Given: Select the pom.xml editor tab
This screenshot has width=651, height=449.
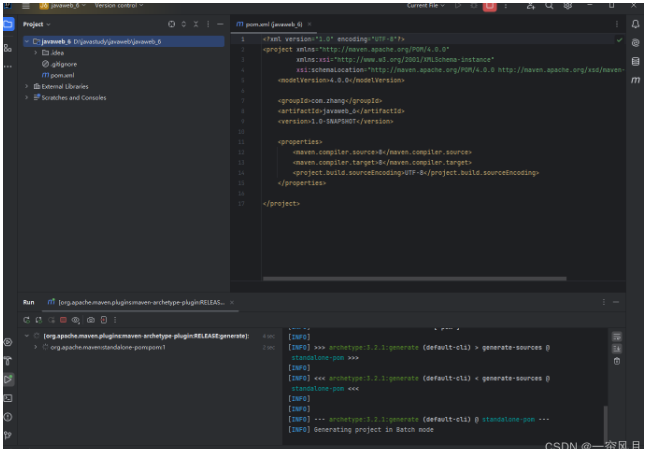Looking at the screenshot, I should click(270, 23).
